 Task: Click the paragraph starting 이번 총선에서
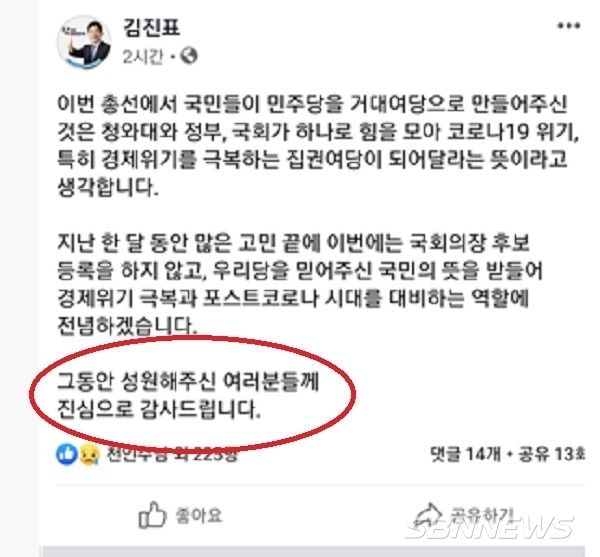(318, 146)
